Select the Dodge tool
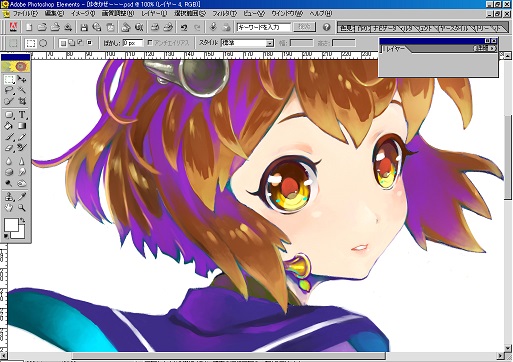513x362 pixels. tap(9, 183)
